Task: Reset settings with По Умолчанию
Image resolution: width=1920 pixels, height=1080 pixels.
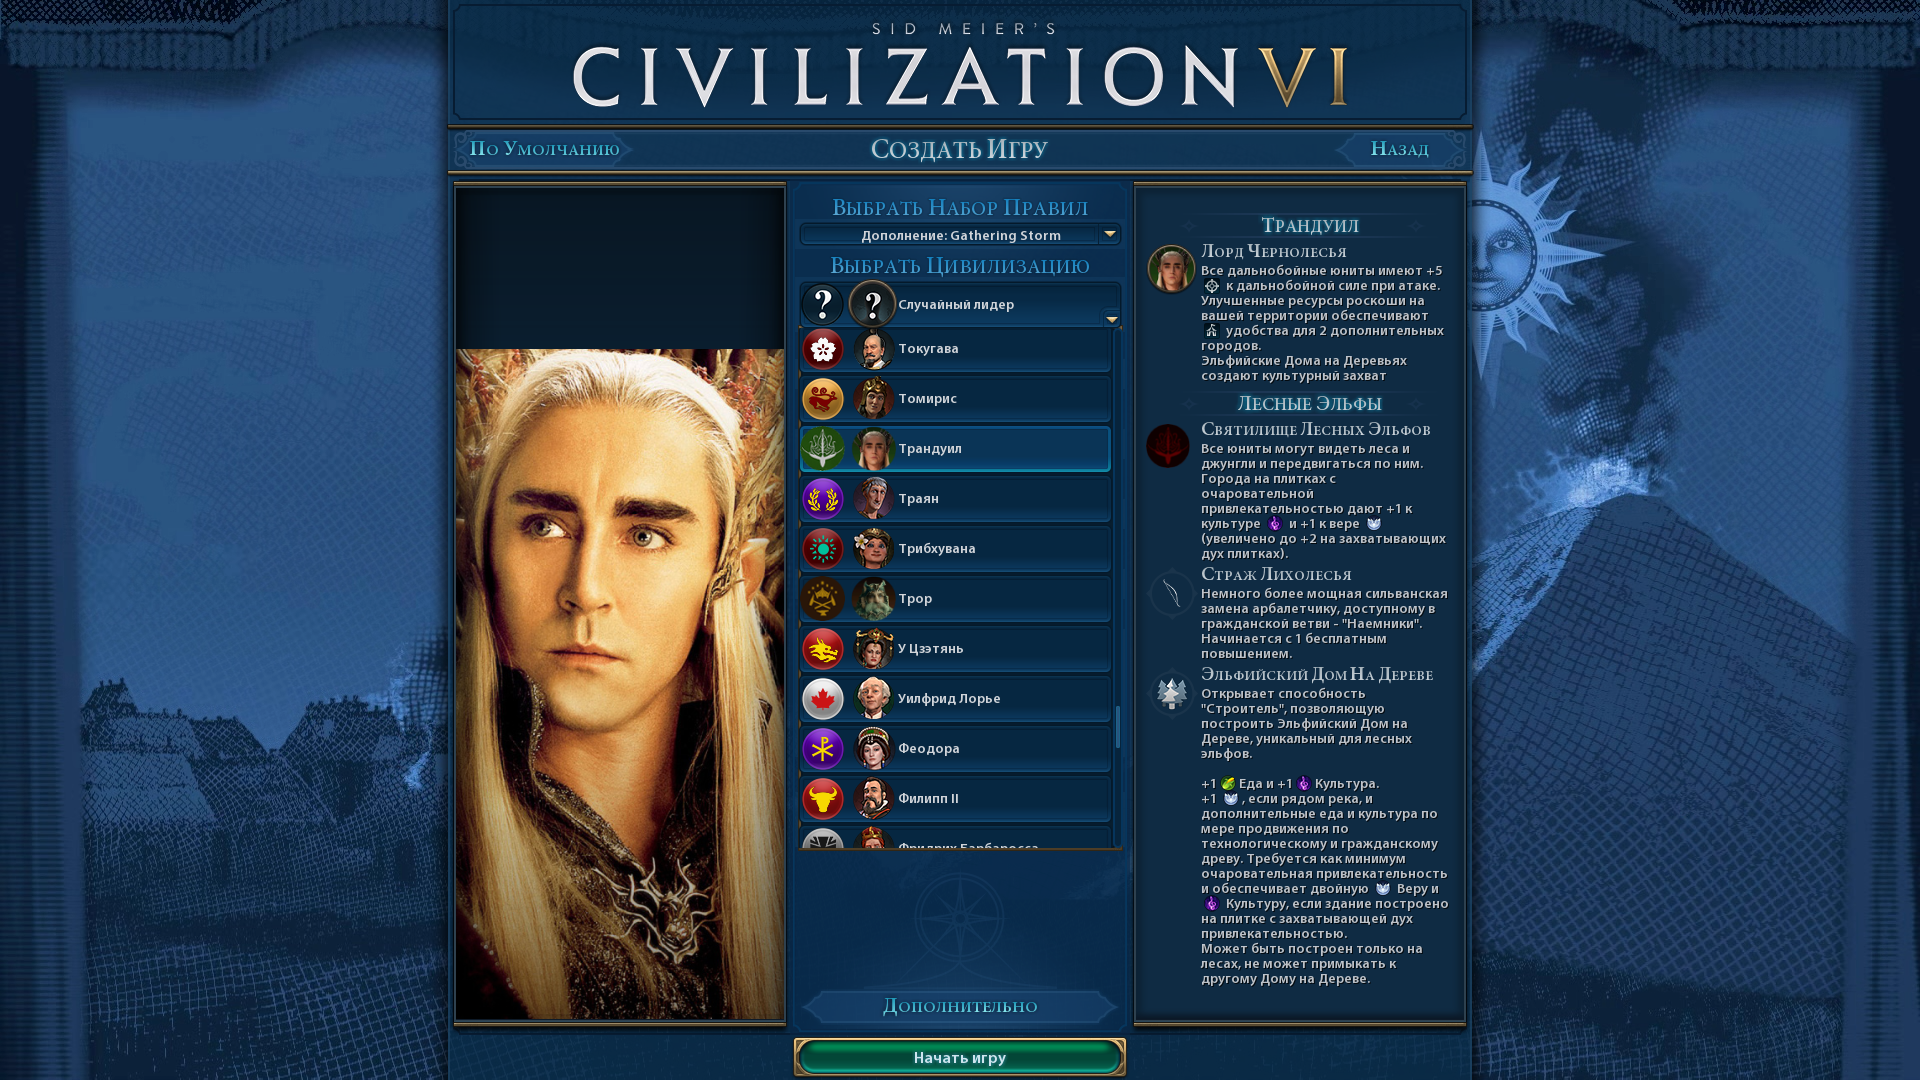Action: (x=544, y=149)
